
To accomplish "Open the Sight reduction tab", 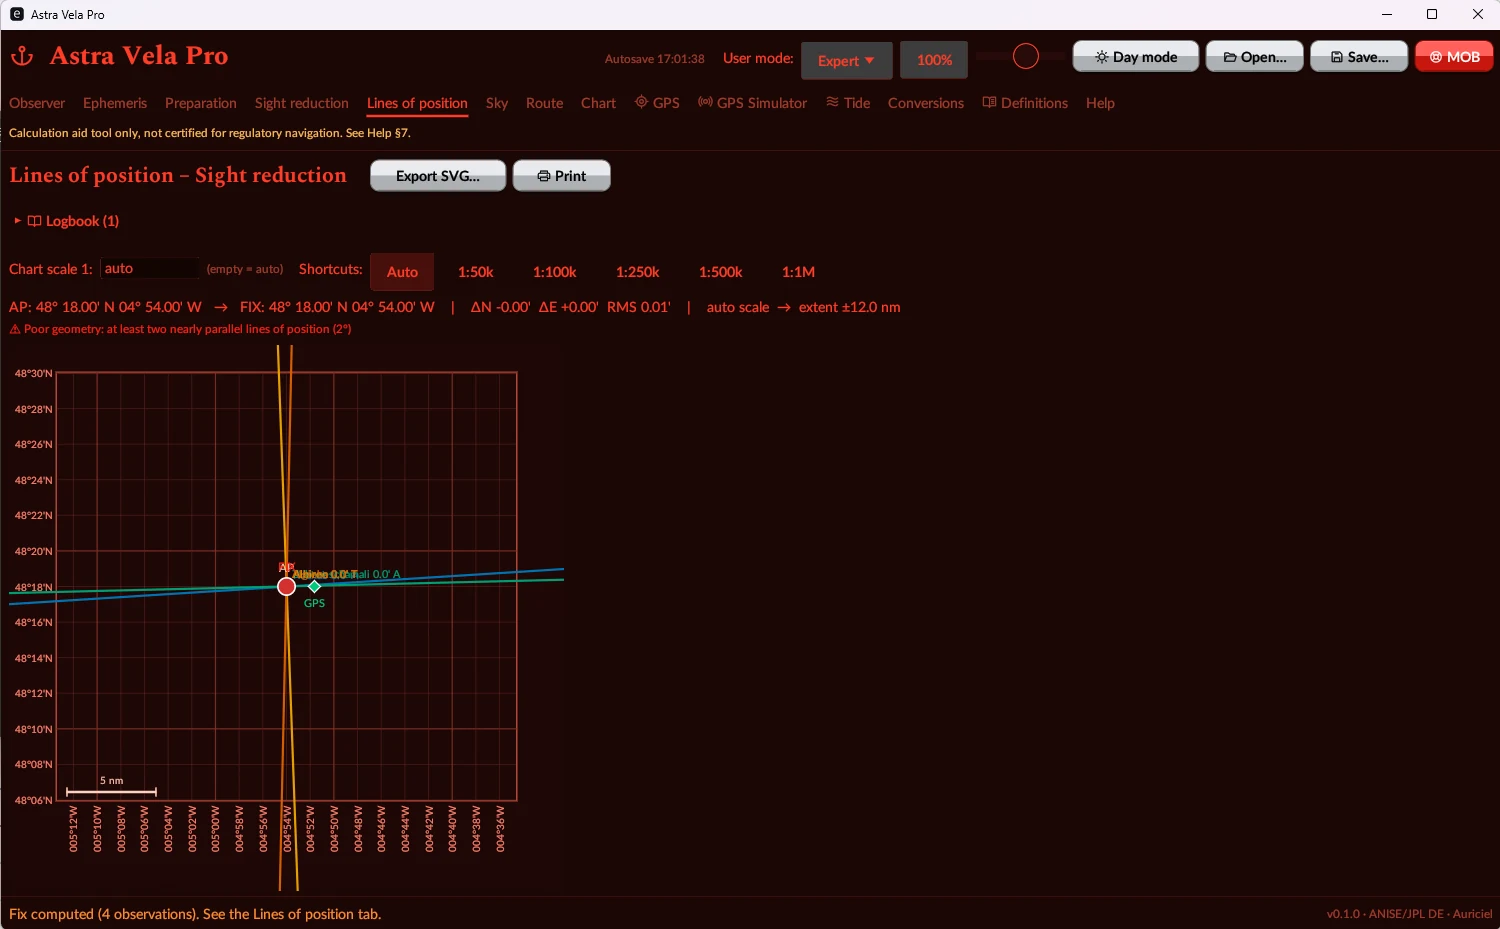I will click(302, 103).
